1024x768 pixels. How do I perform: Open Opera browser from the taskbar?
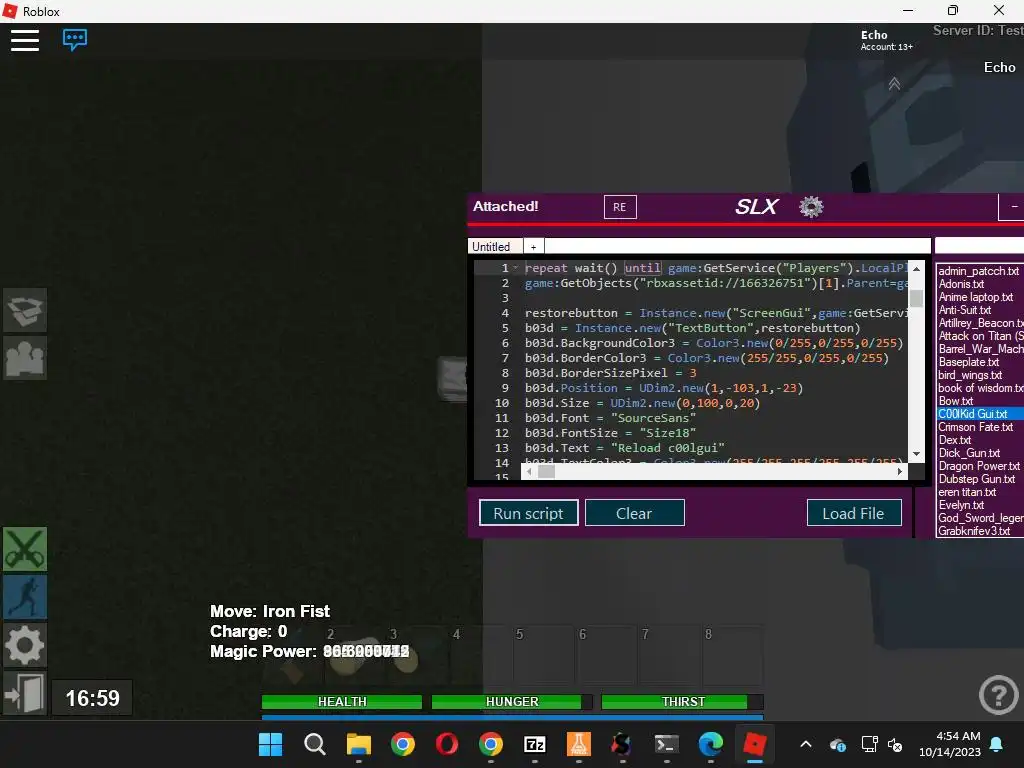[447, 744]
